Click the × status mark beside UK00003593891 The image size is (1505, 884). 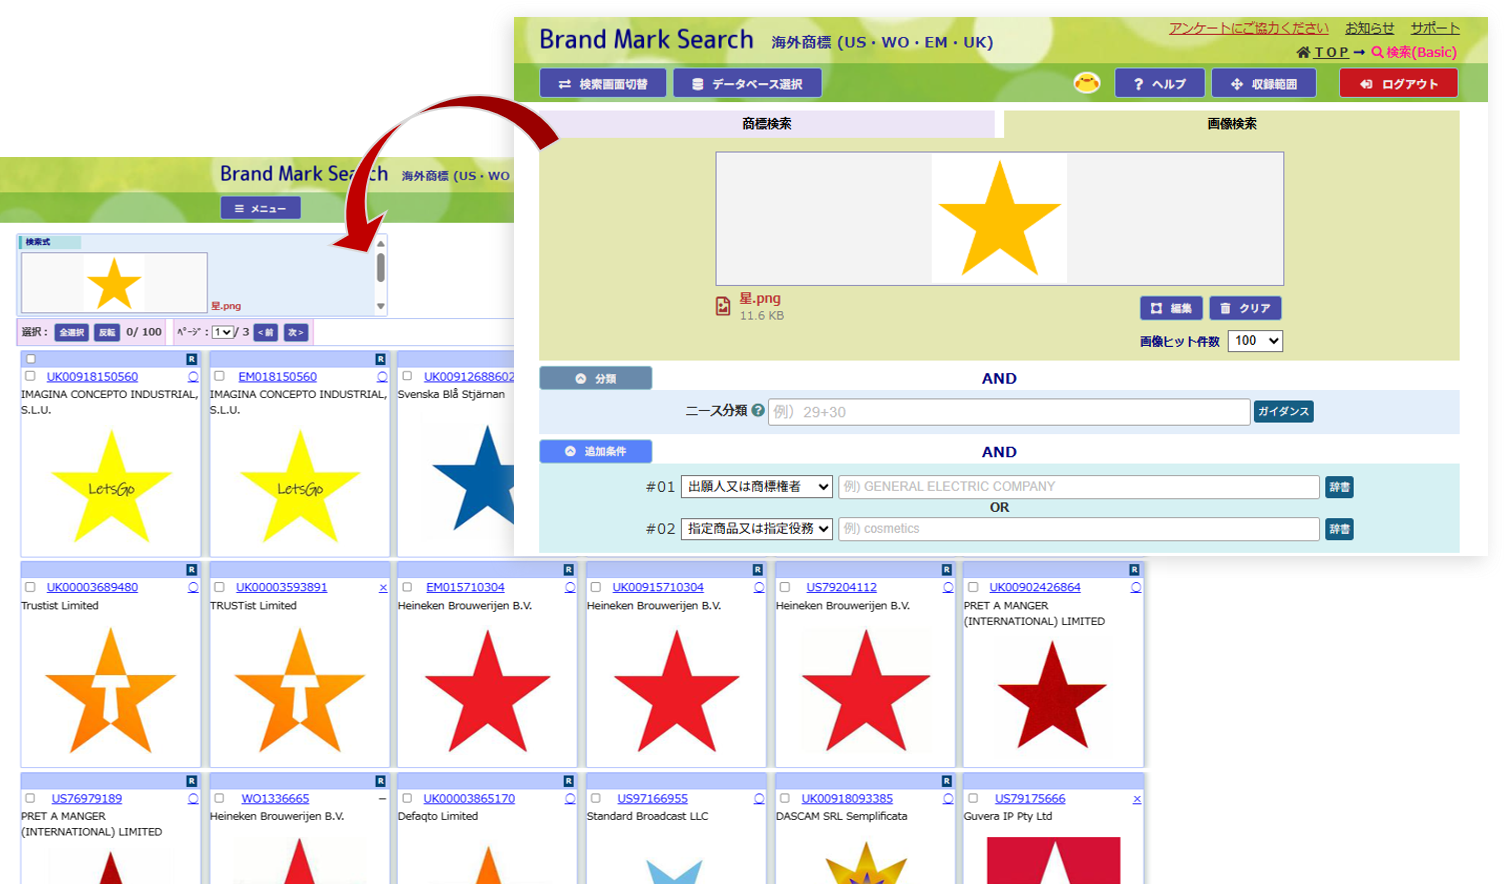click(x=383, y=588)
